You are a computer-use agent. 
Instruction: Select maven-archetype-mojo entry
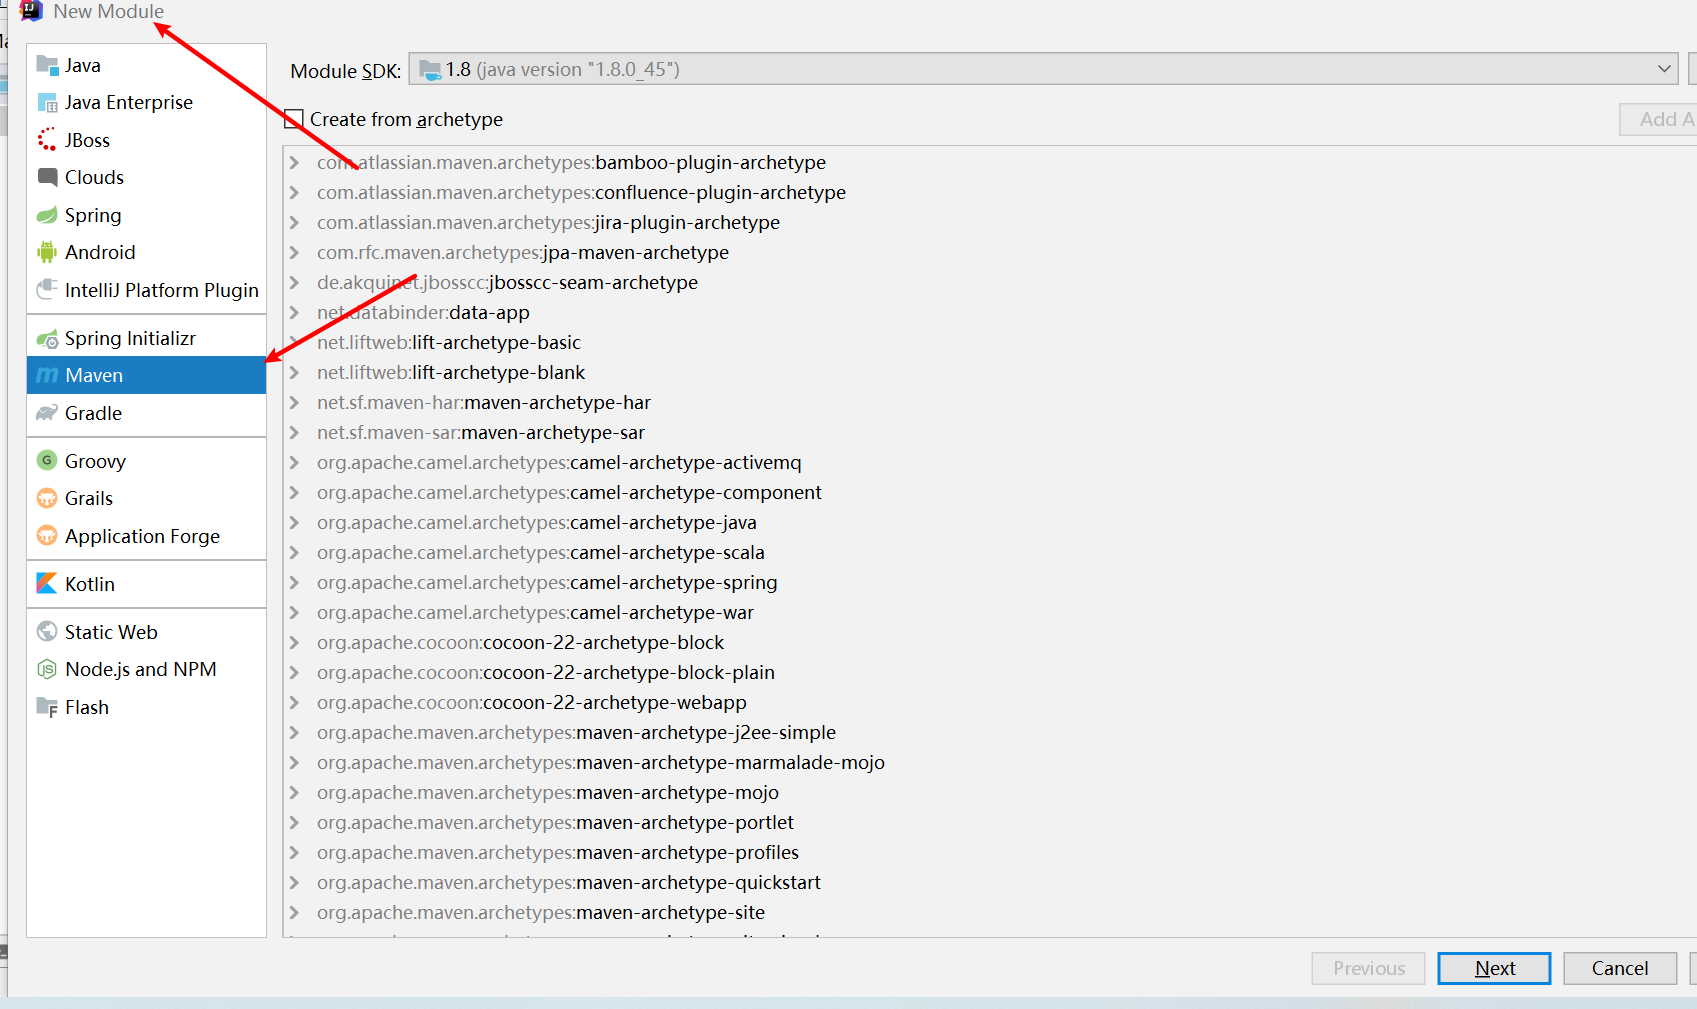pos(548,792)
